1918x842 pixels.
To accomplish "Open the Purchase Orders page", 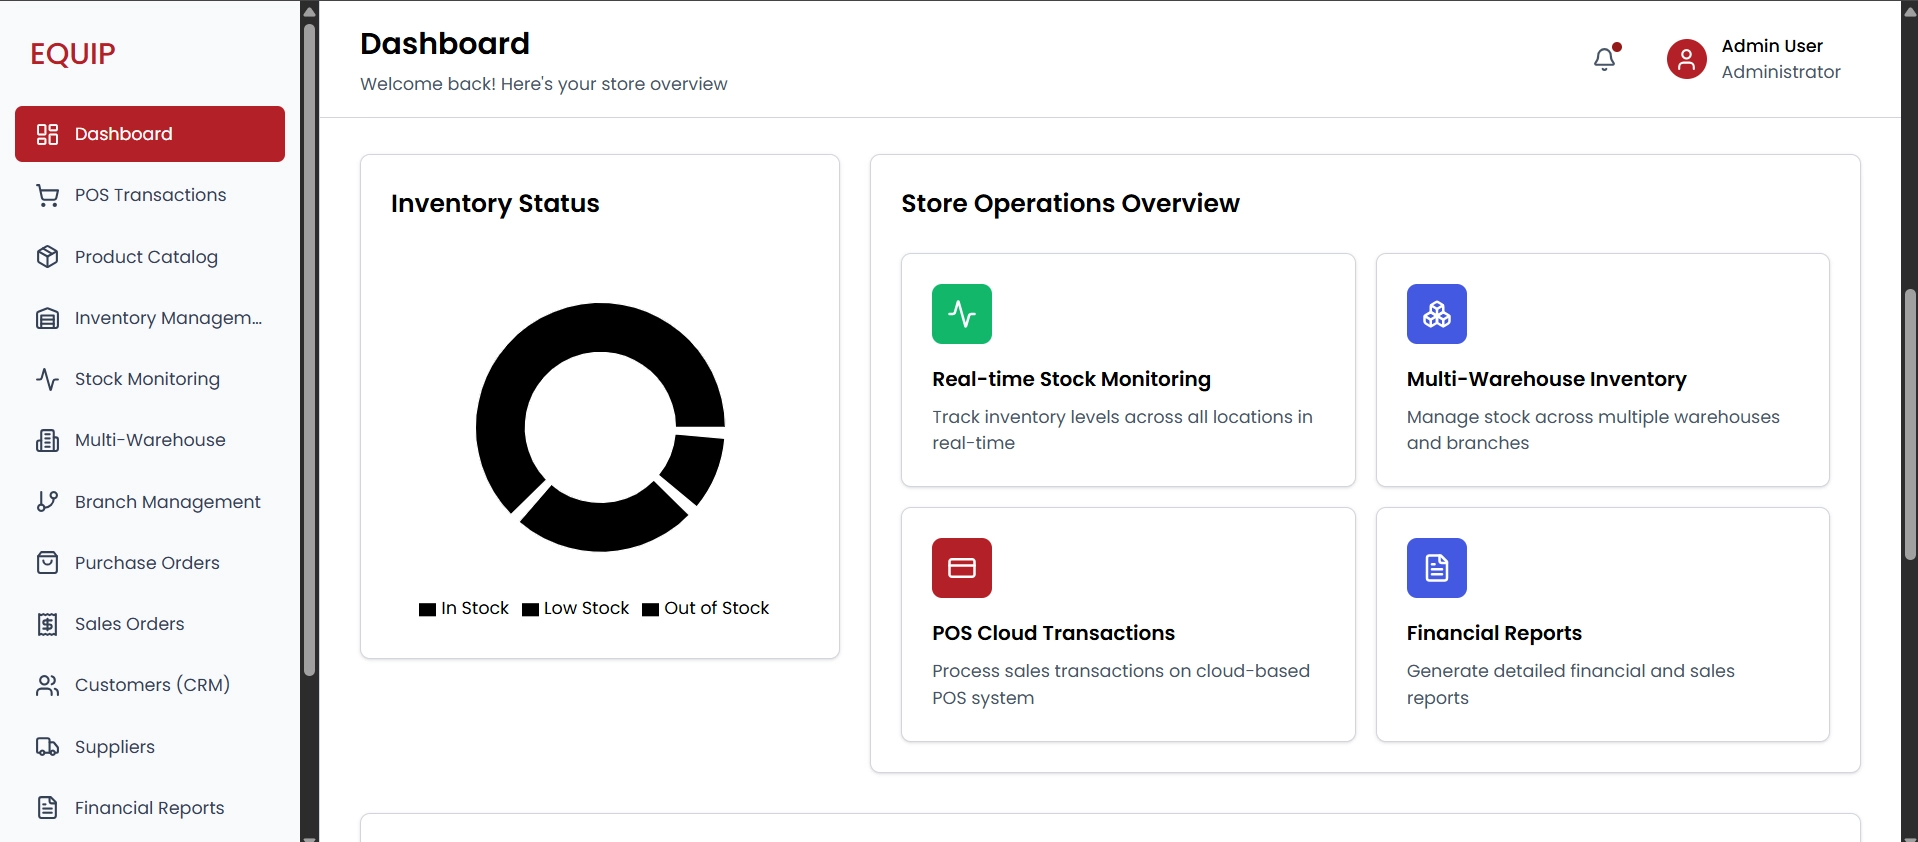I will tap(147, 563).
